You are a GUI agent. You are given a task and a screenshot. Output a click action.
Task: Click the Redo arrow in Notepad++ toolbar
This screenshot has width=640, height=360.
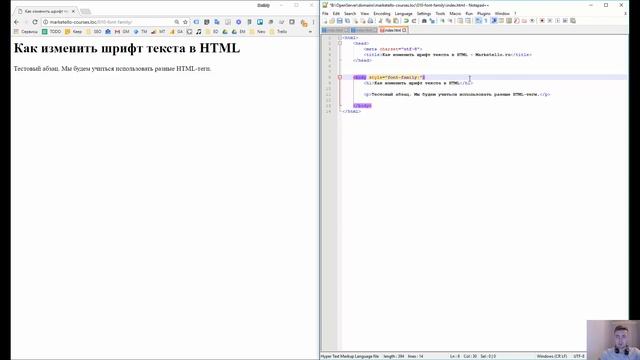[x=414, y=21]
